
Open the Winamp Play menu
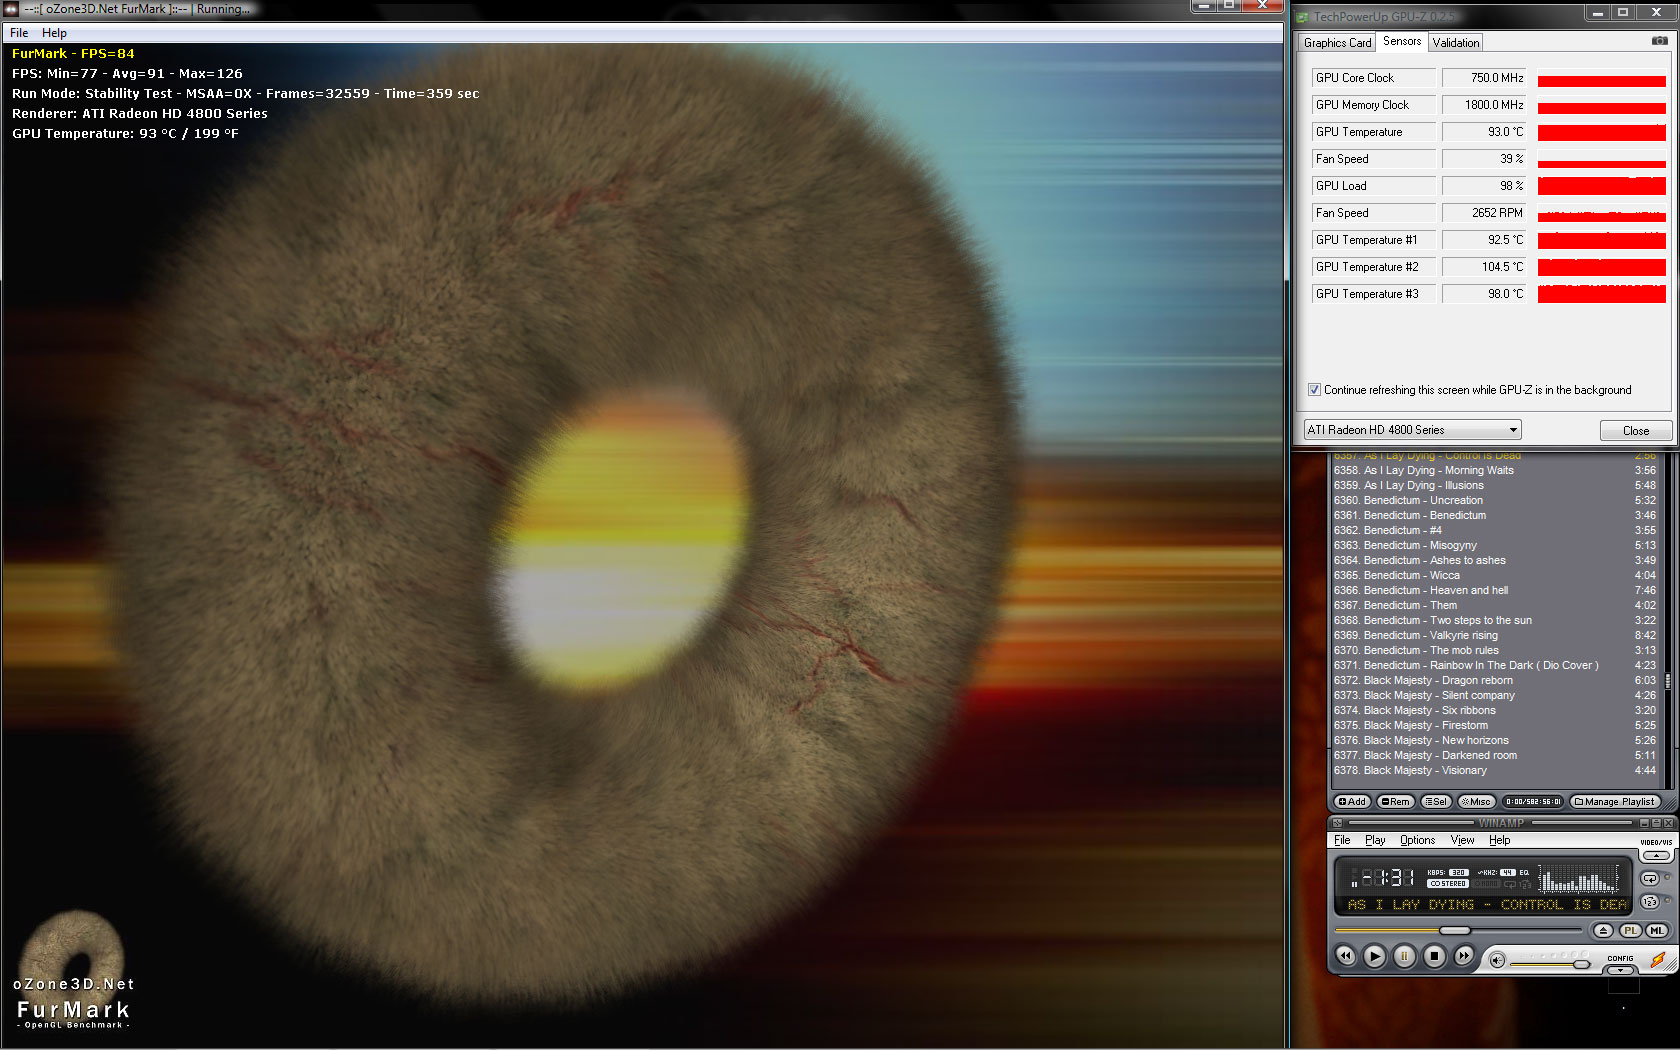pyautogui.click(x=1375, y=840)
